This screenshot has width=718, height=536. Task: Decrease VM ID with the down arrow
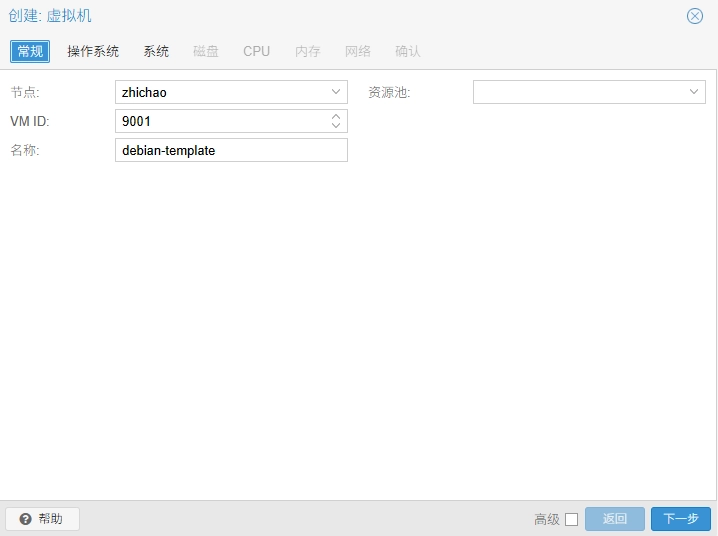click(336, 126)
